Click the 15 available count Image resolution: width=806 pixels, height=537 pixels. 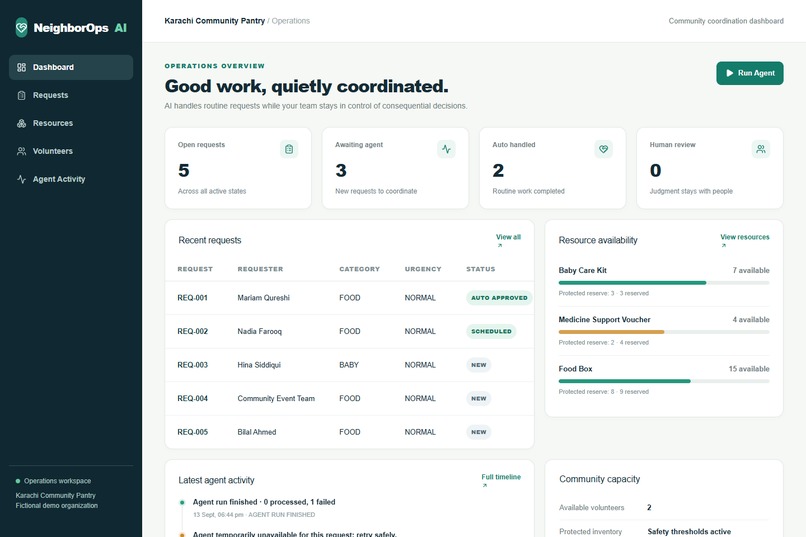pos(749,369)
